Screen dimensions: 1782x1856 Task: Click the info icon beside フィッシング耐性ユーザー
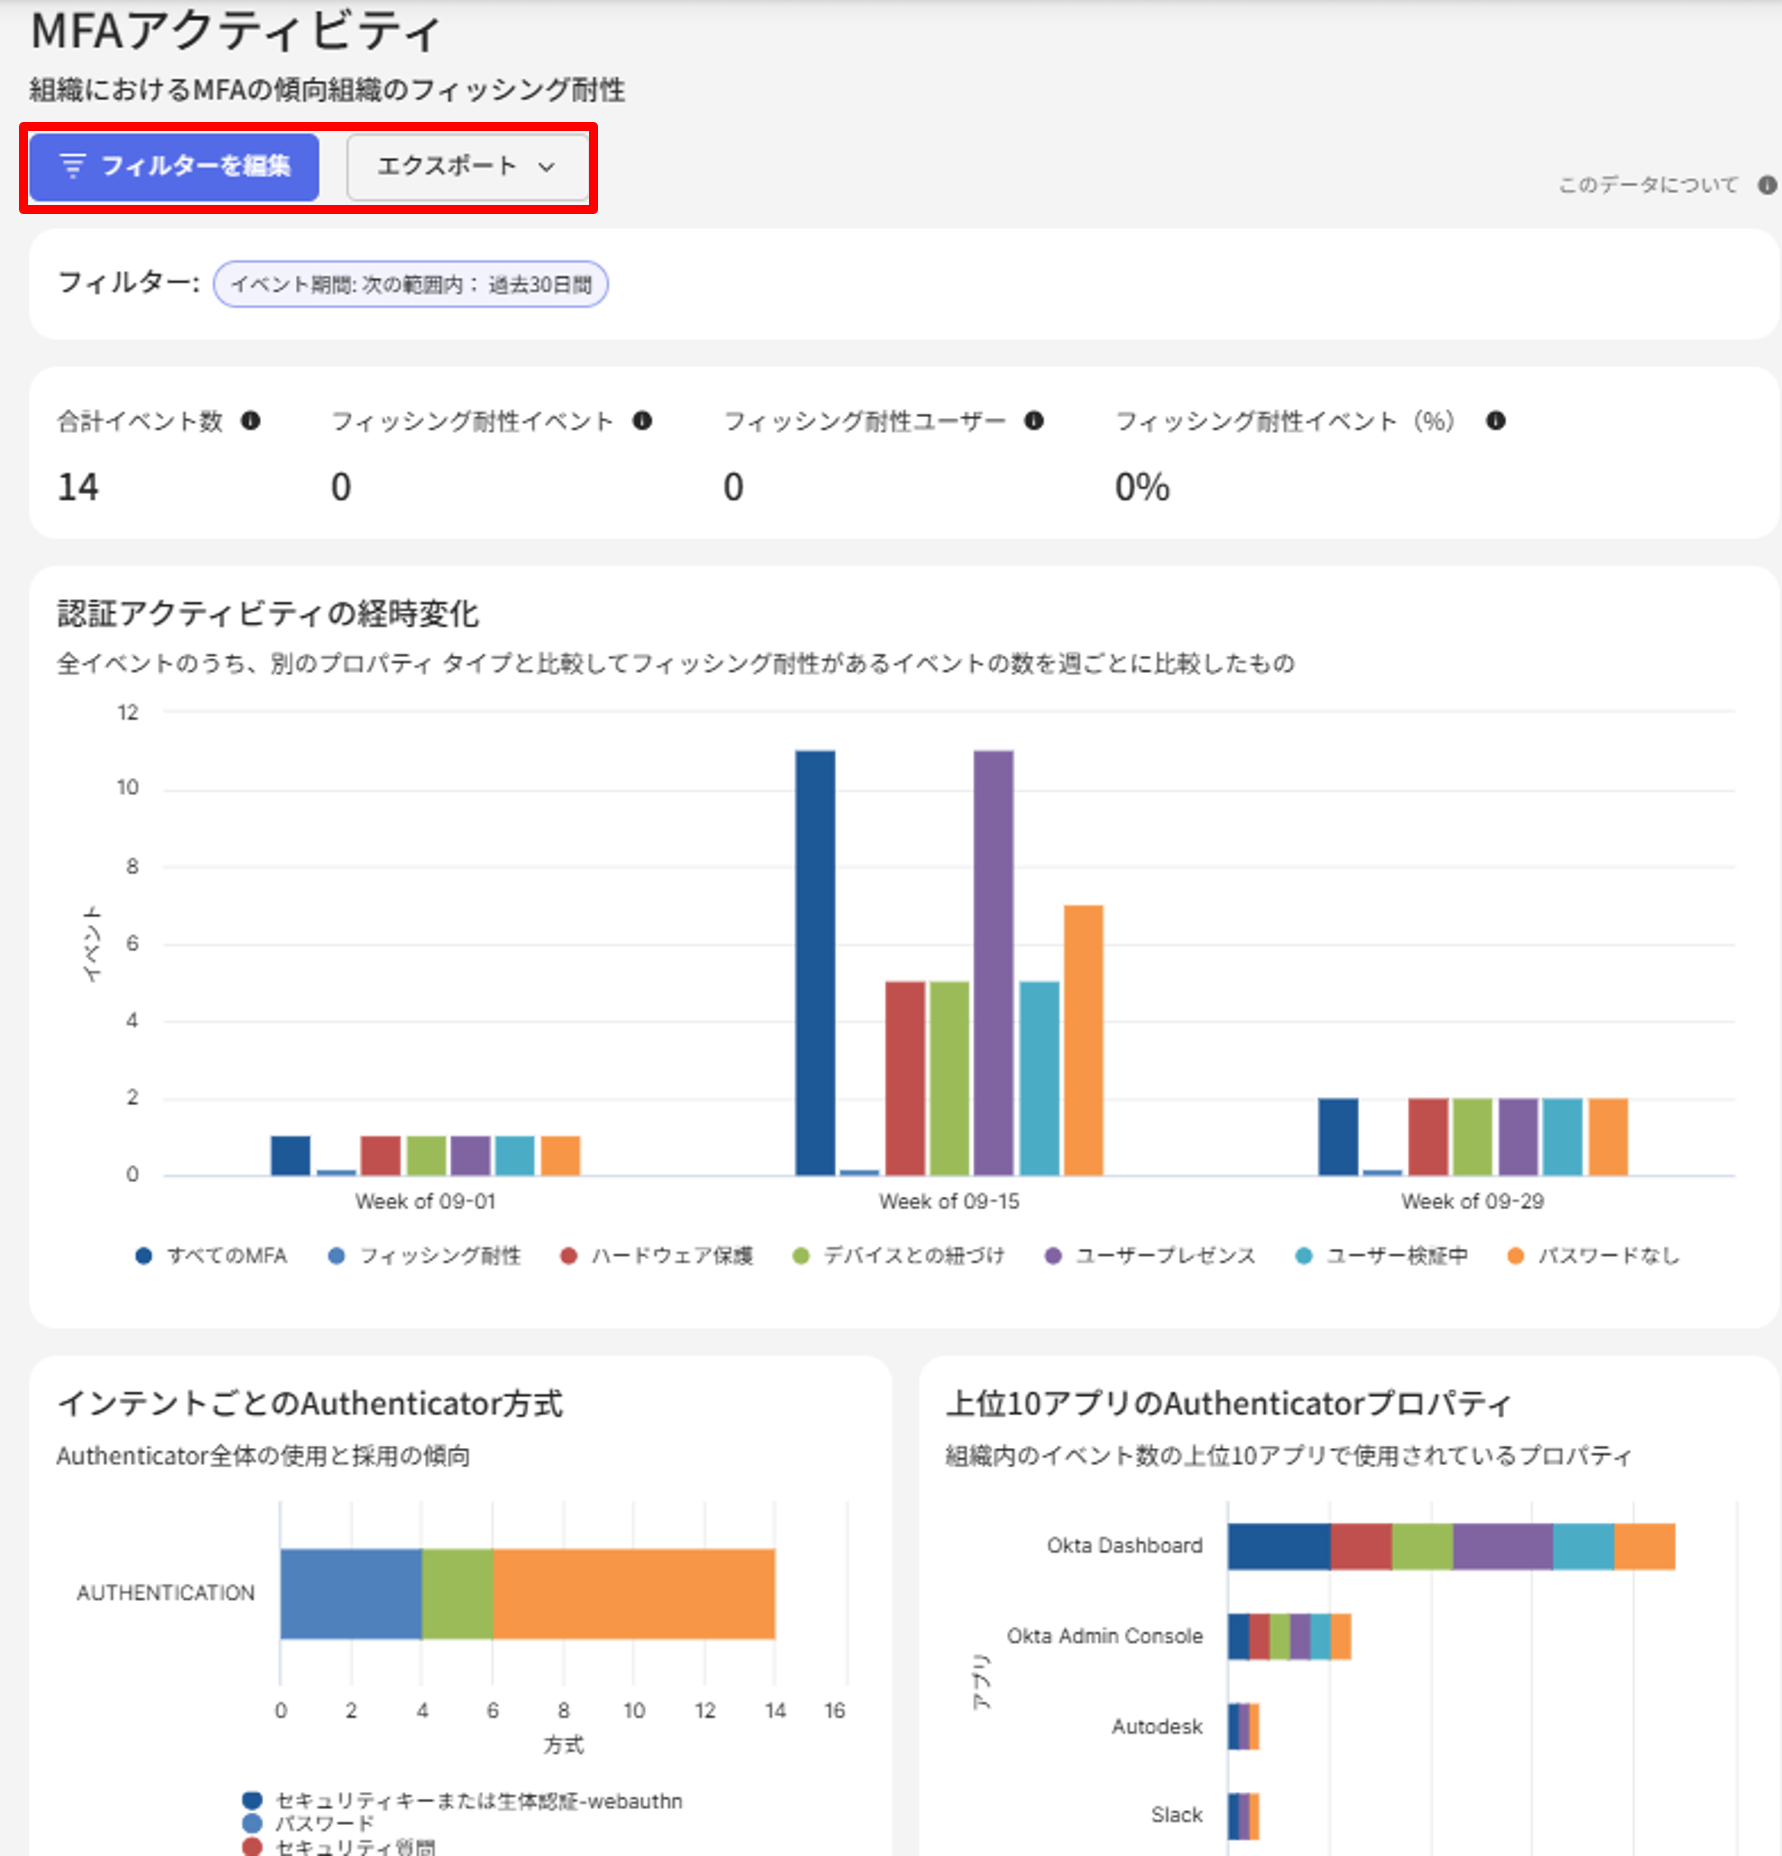[1034, 421]
